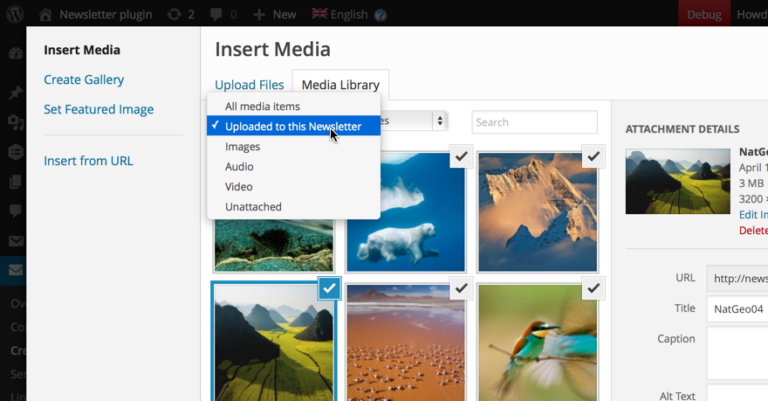Click the URL field in attachment details
Image resolution: width=768 pixels, height=401 pixels.
click(x=737, y=279)
